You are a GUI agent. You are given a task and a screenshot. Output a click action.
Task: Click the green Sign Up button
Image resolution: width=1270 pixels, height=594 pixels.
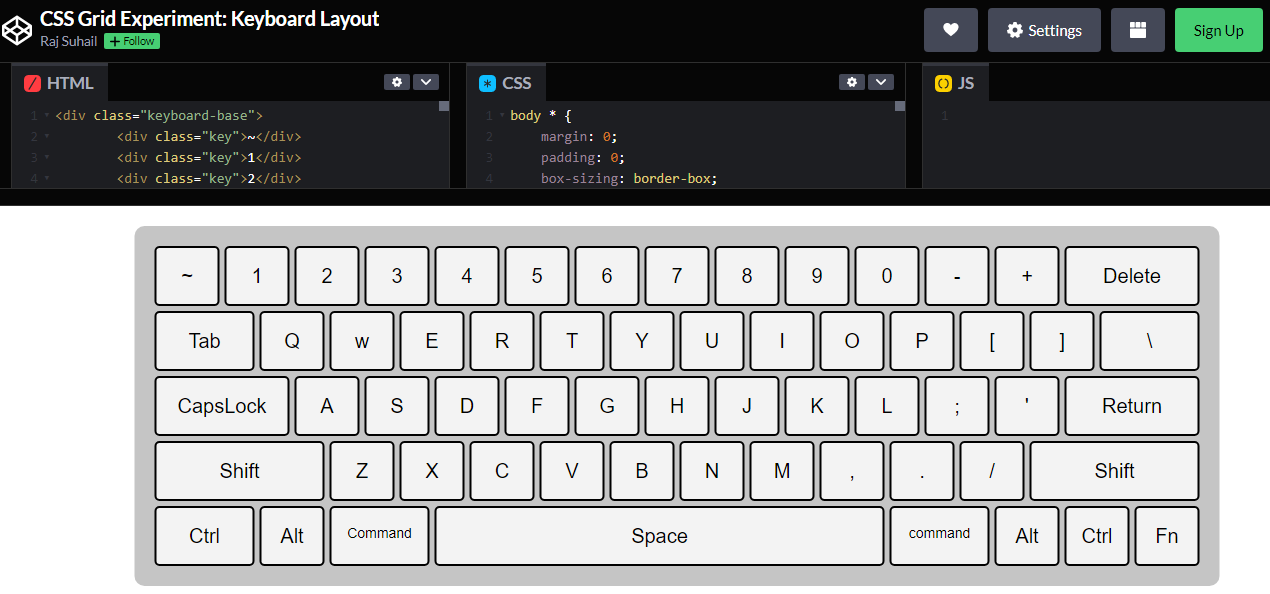click(1219, 30)
